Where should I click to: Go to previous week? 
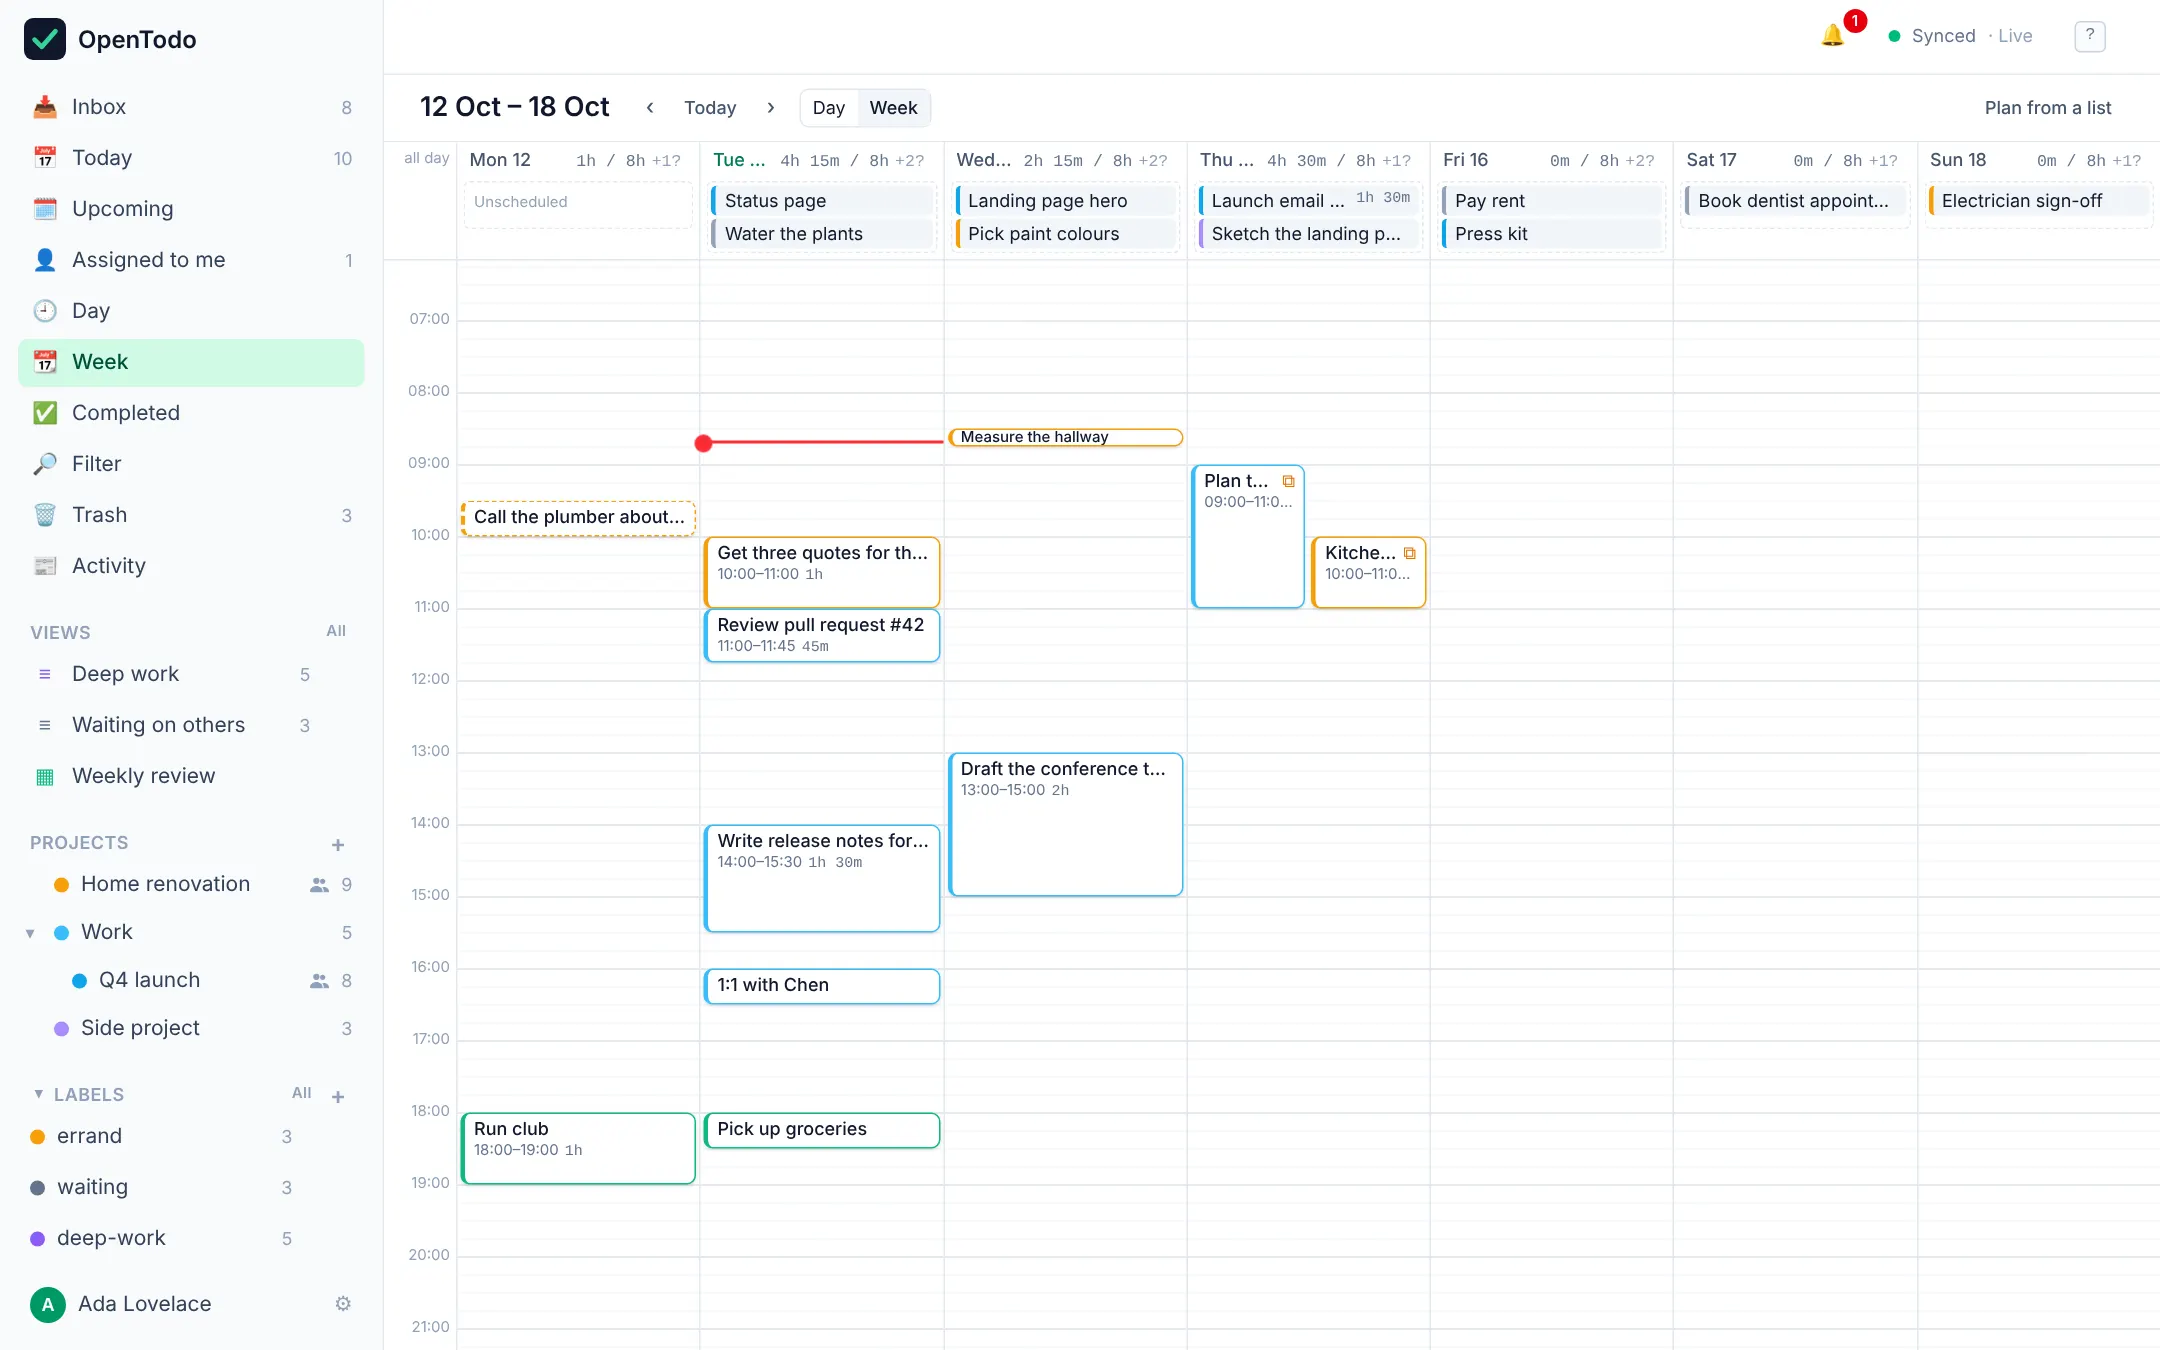[650, 108]
